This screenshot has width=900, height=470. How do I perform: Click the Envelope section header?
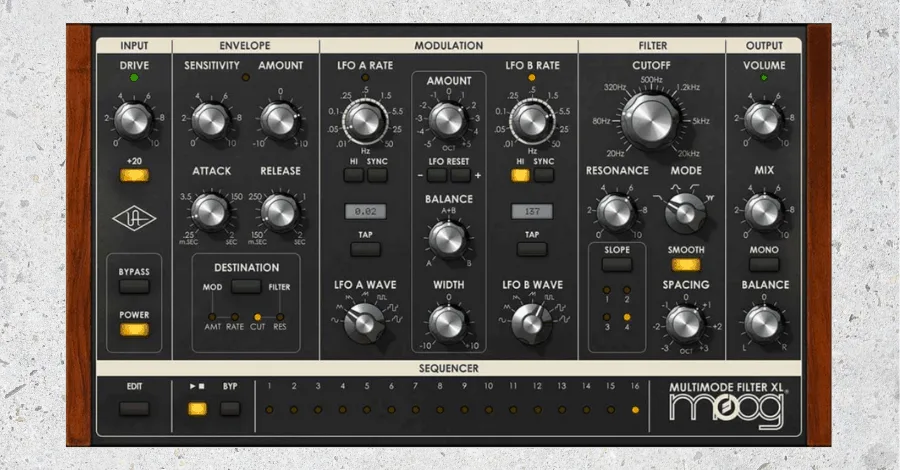[x=245, y=45]
